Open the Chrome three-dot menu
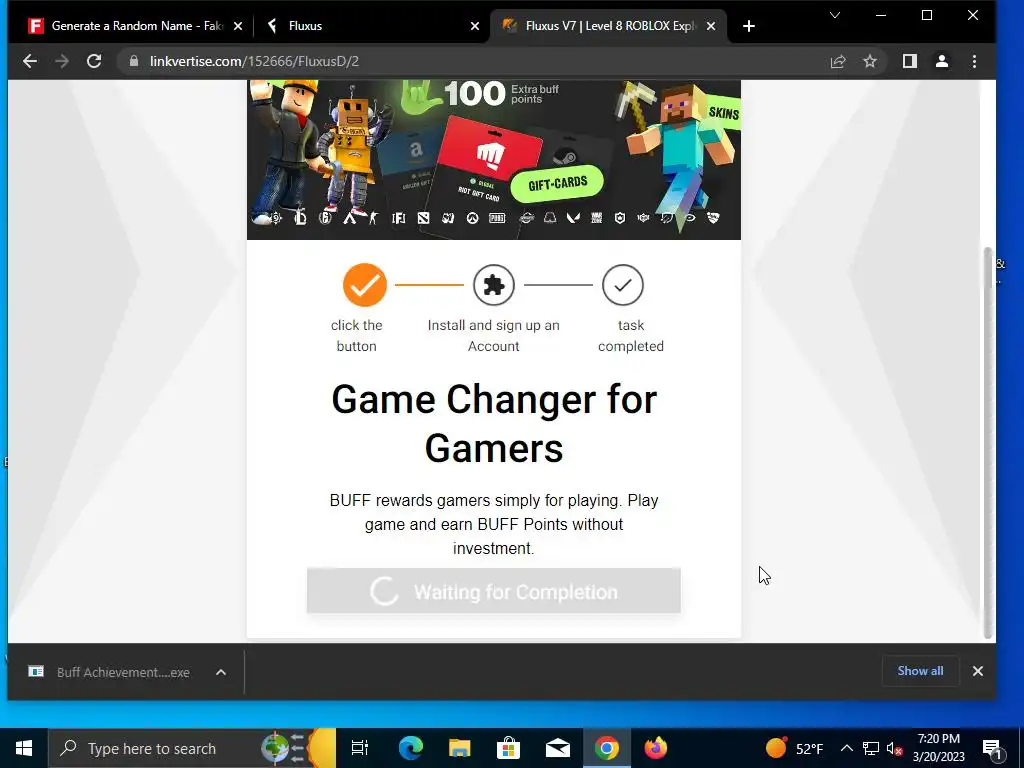 point(974,61)
